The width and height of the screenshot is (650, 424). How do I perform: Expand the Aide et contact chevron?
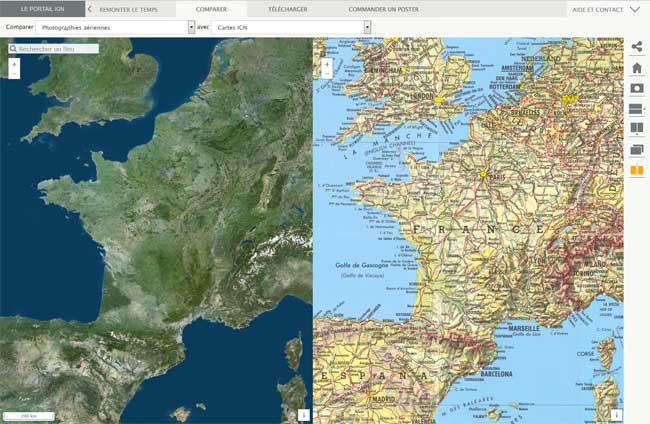(635, 9)
